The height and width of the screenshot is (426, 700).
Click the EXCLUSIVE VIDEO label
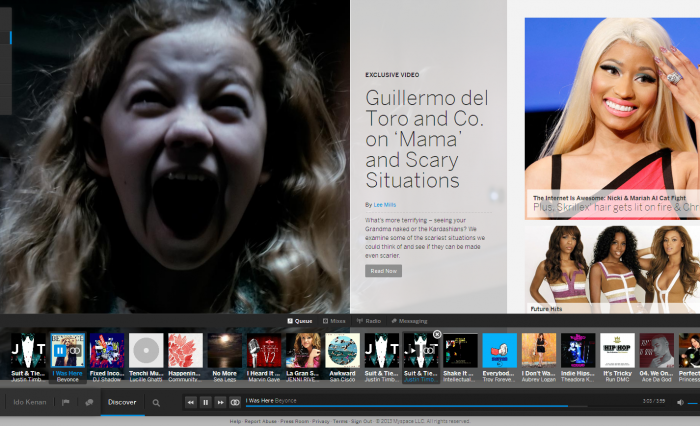pyautogui.click(x=392, y=75)
